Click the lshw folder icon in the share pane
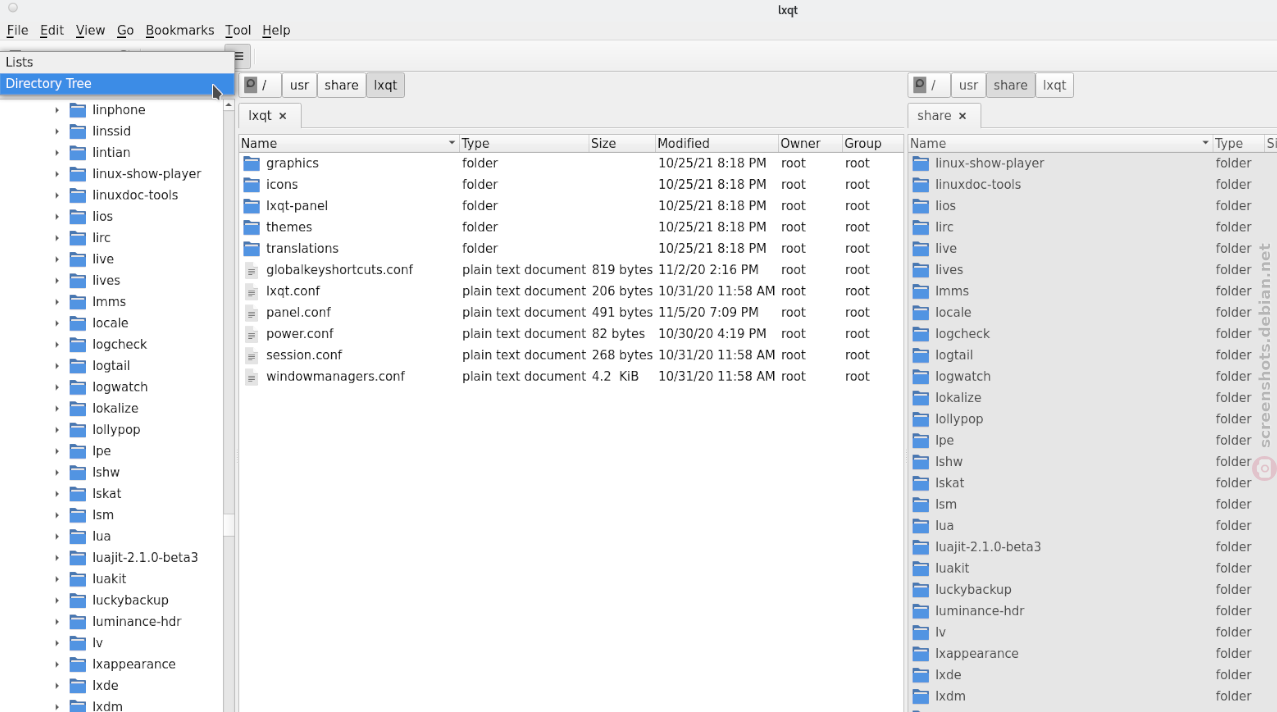This screenshot has height=712, width=1277. click(x=921, y=462)
